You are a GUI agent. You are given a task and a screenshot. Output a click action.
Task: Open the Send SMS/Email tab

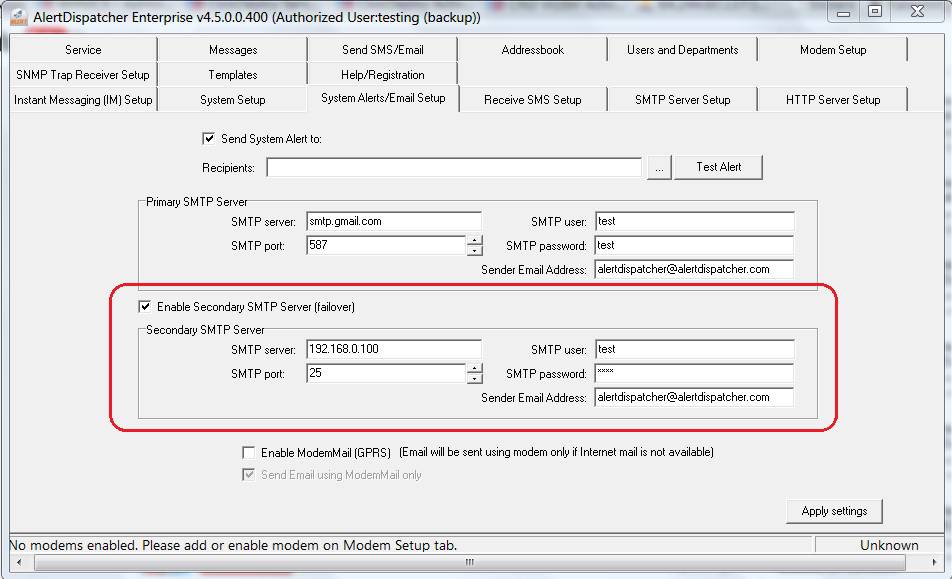click(382, 50)
